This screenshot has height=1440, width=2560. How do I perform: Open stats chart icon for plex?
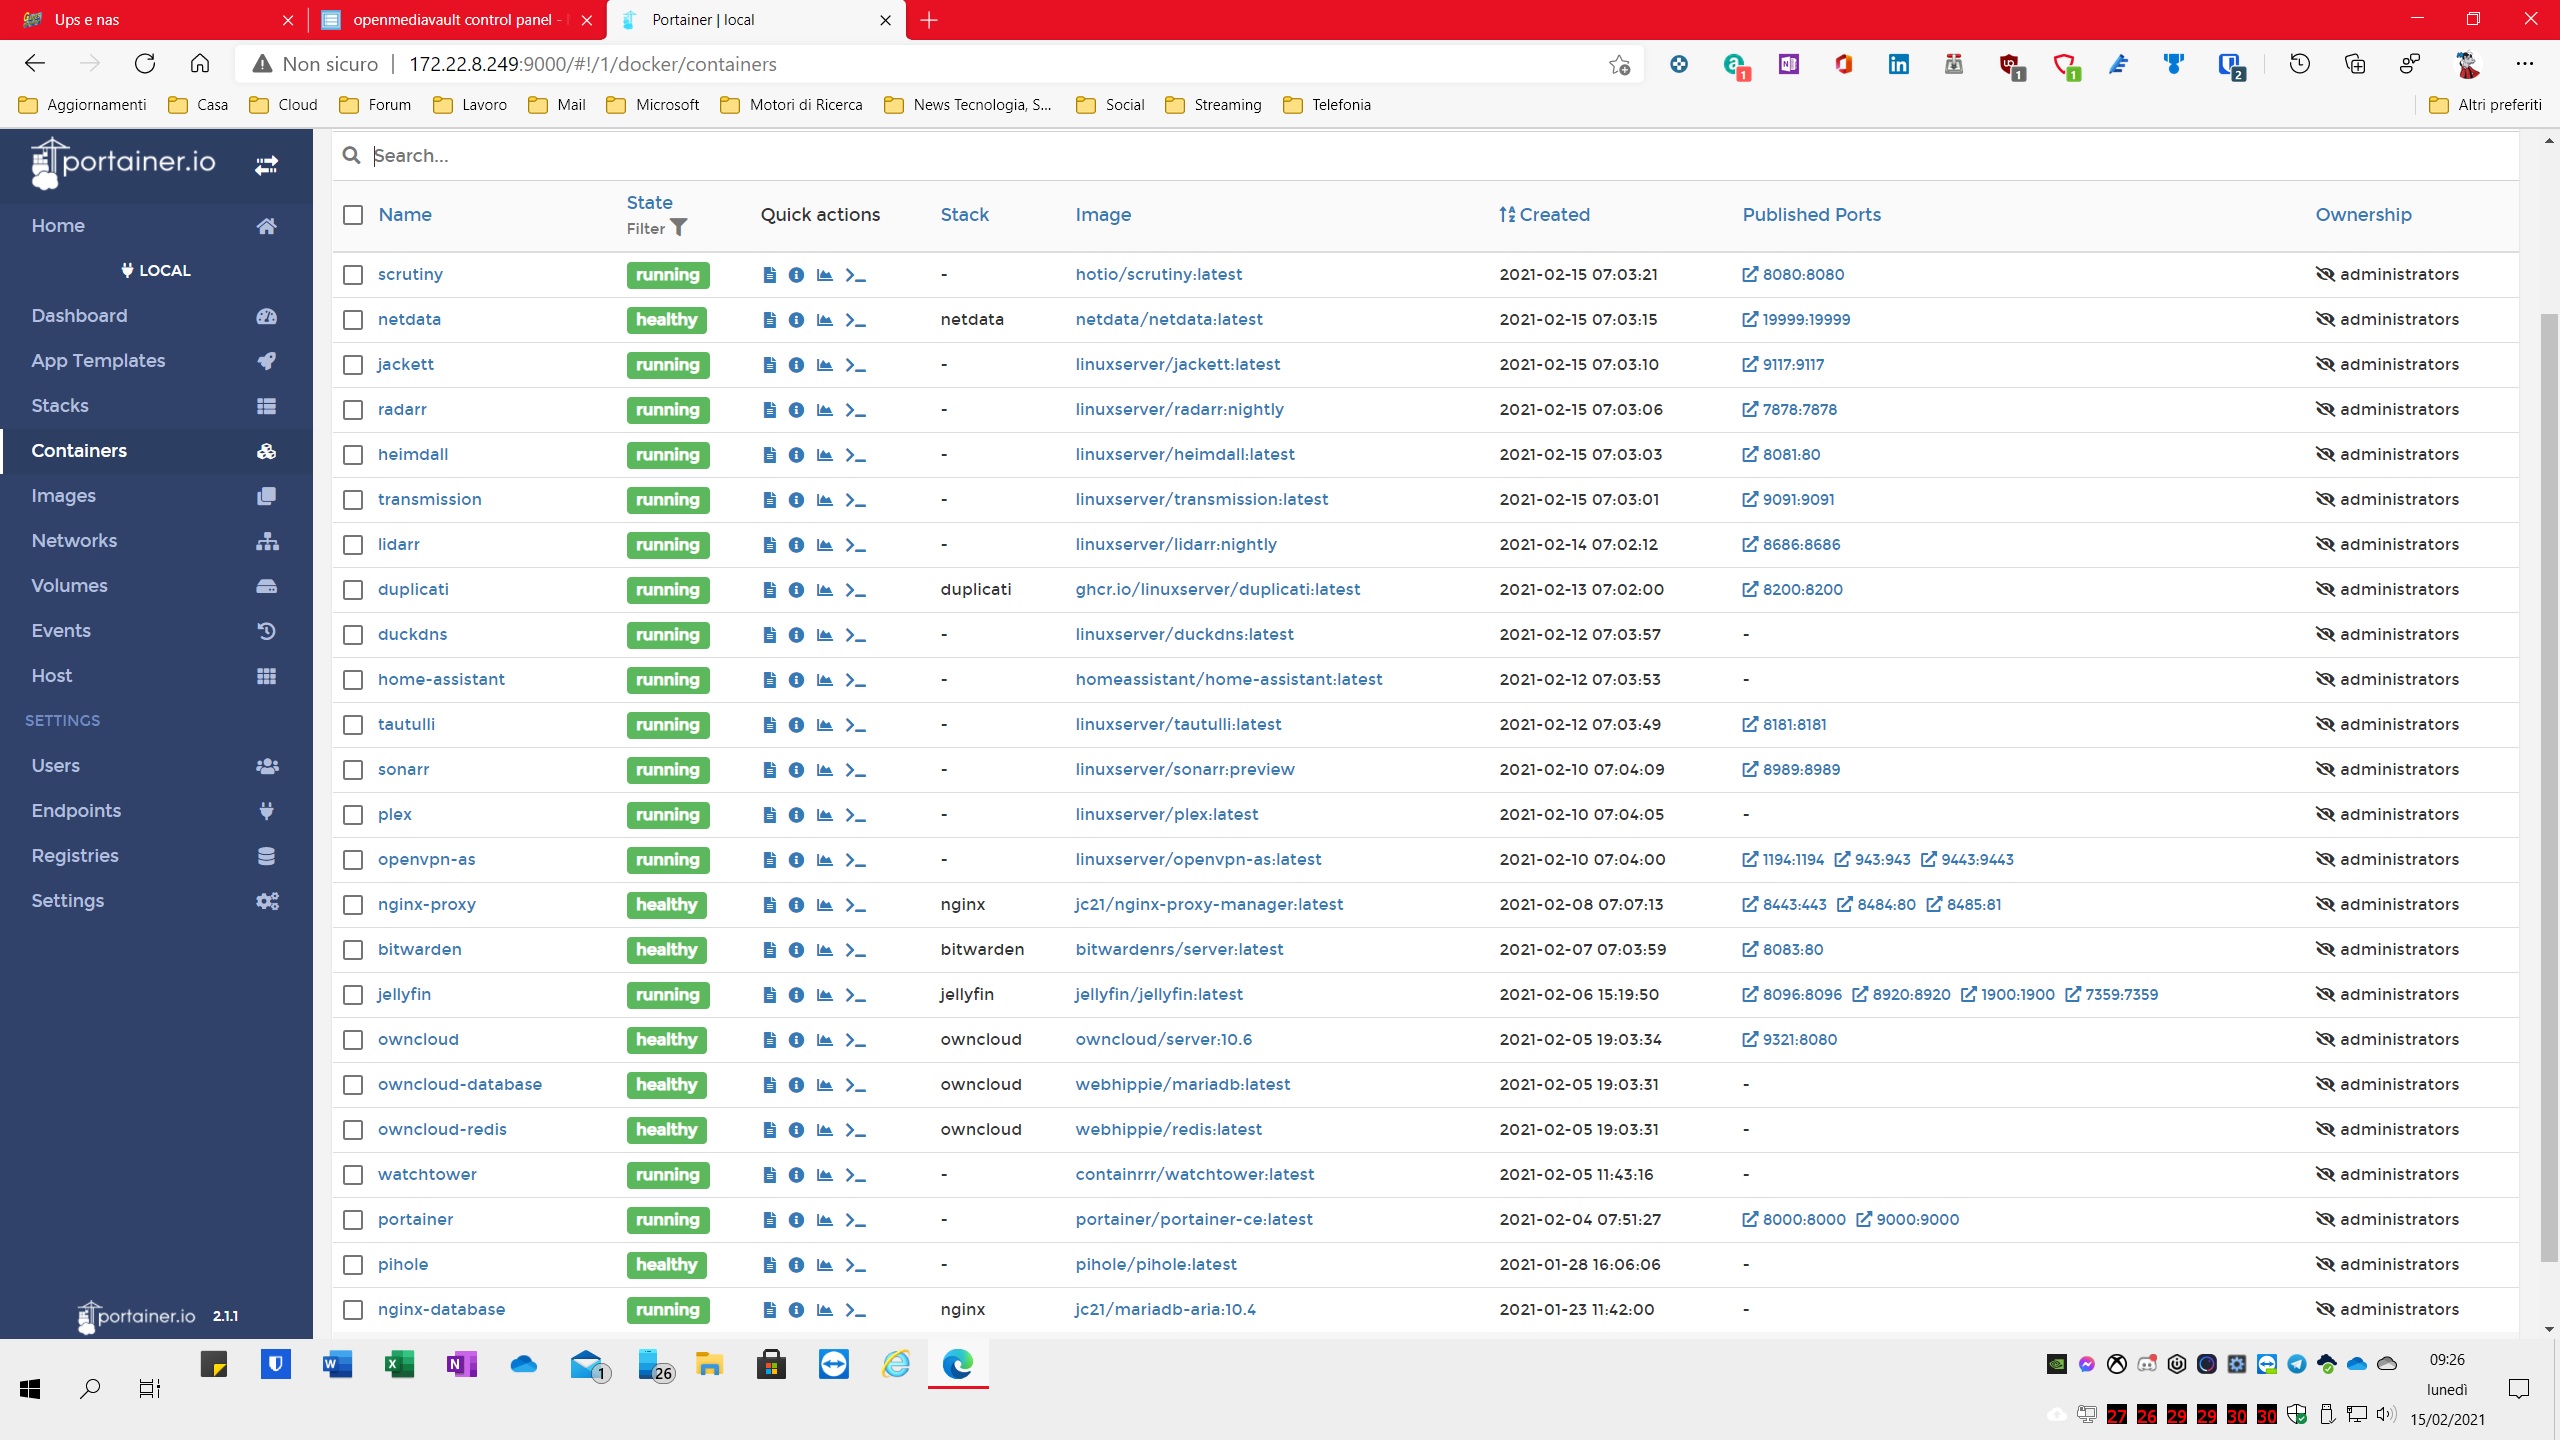pos(825,815)
